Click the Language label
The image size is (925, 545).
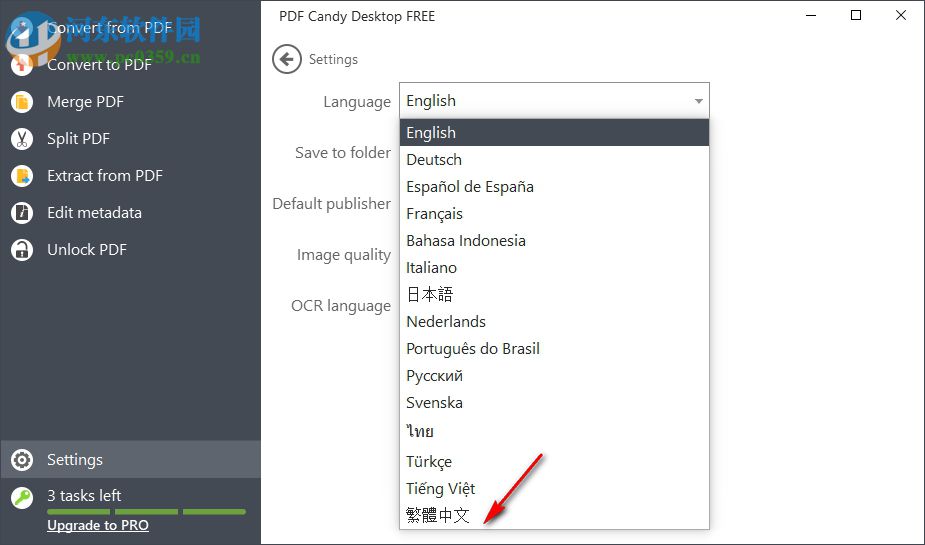tap(357, 102)
